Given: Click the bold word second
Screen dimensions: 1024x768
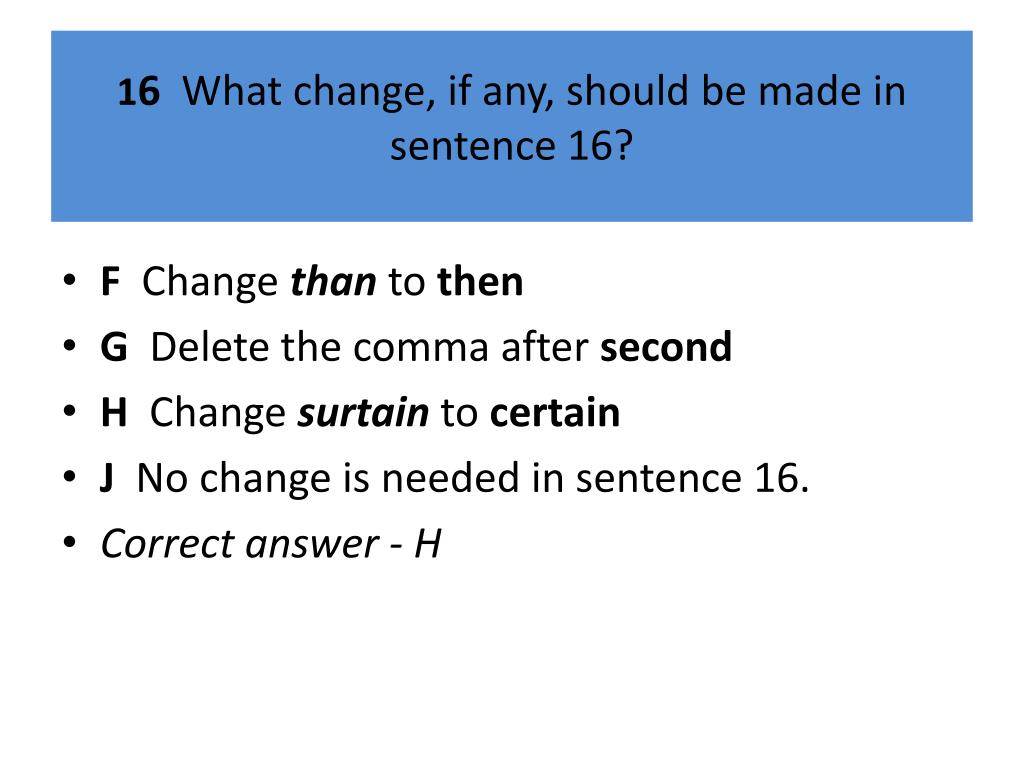Looking at the screenshot, I should click(x=666, y=347).
